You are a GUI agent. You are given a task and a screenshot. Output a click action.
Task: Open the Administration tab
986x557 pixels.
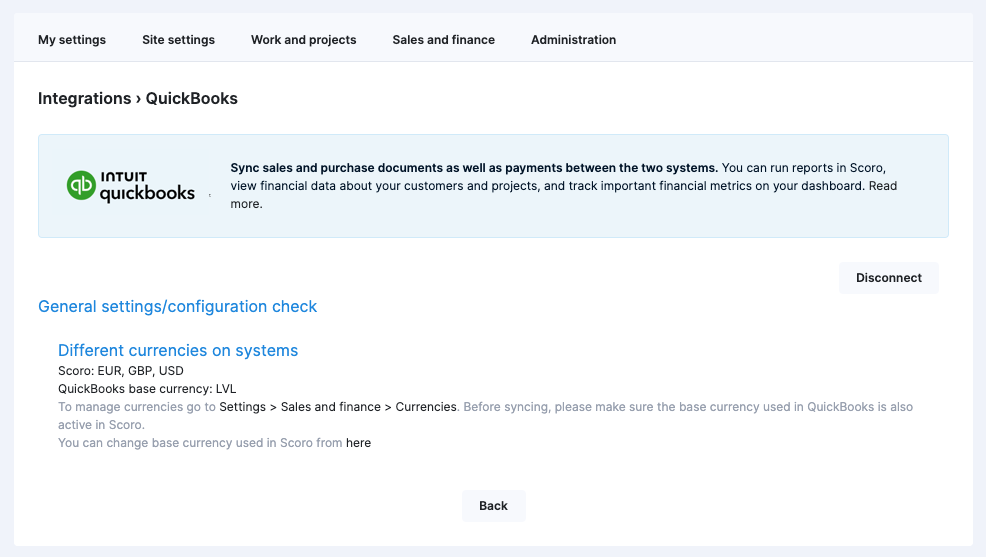tap(573, 40)
